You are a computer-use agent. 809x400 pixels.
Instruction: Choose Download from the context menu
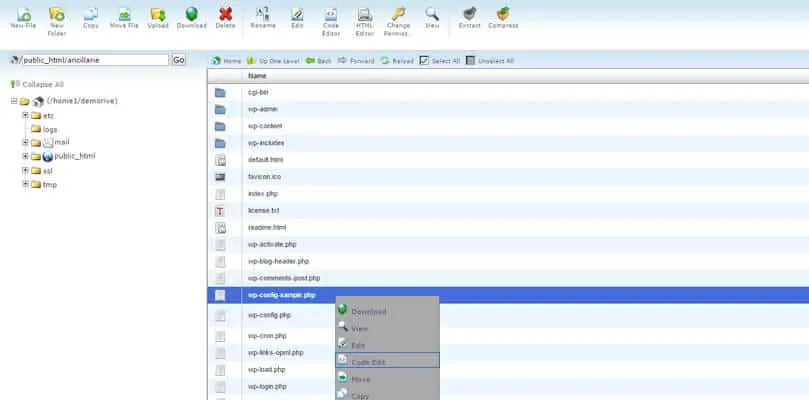(x=387, y=311)
